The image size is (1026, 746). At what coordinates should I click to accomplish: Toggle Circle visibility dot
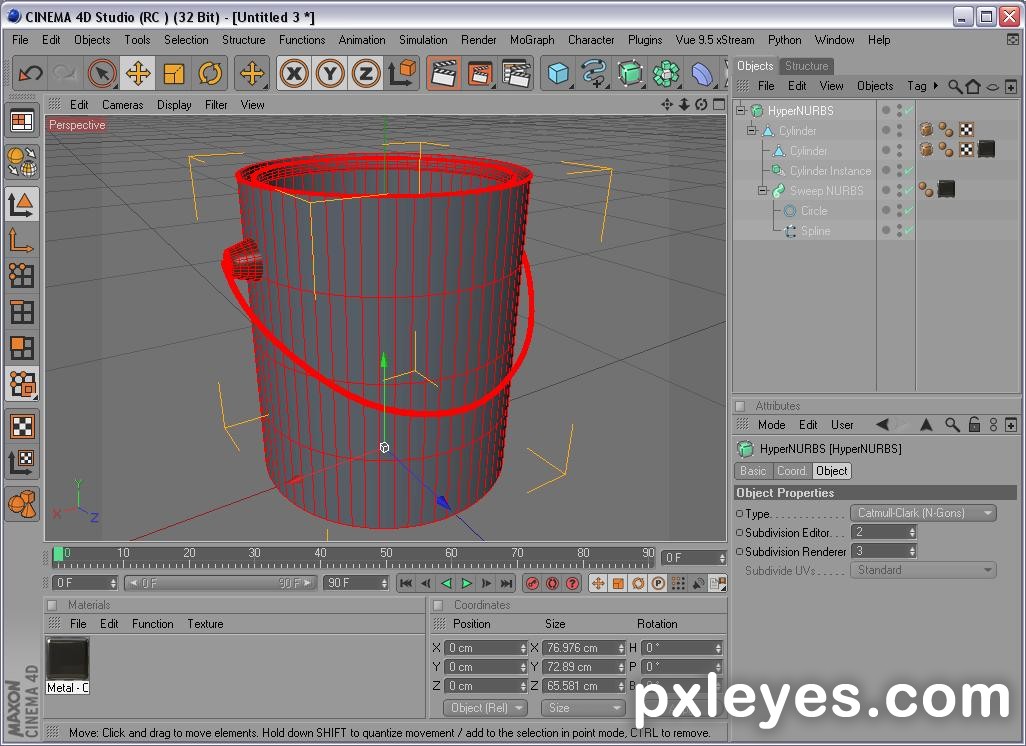pos(886,210)
